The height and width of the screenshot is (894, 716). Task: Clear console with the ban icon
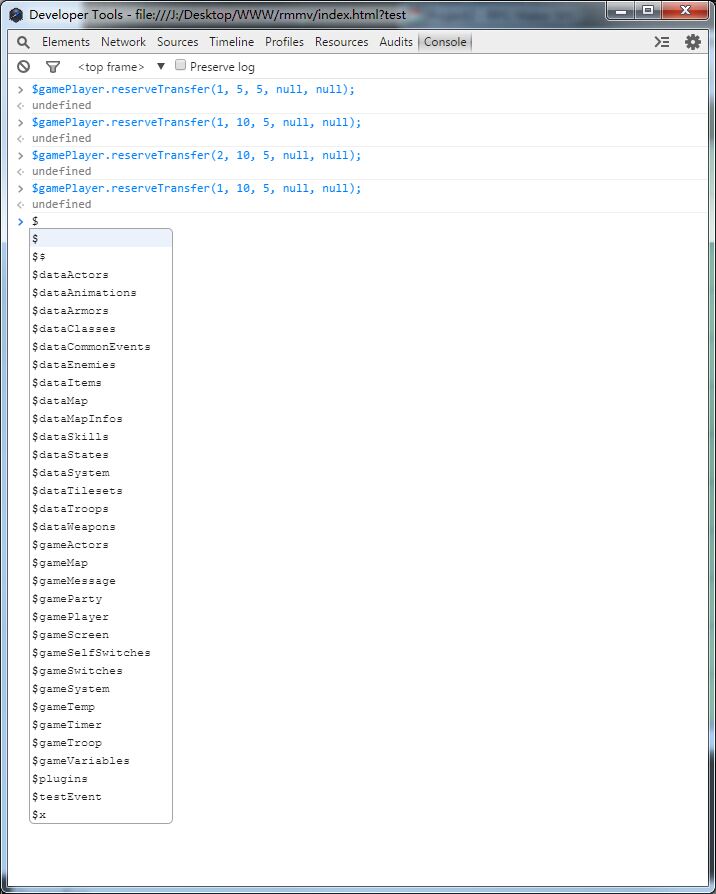click(23, 67)
